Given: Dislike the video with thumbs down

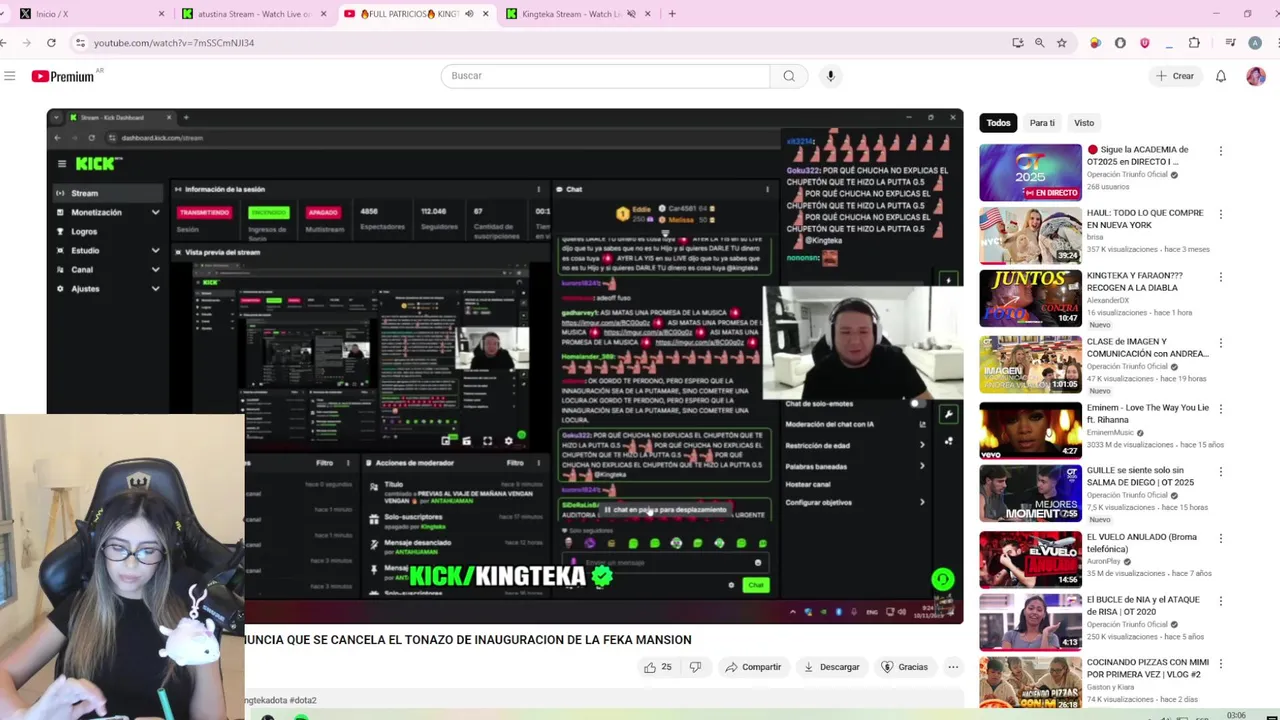Looking at the screenshot, I should [x=695, y=667].
